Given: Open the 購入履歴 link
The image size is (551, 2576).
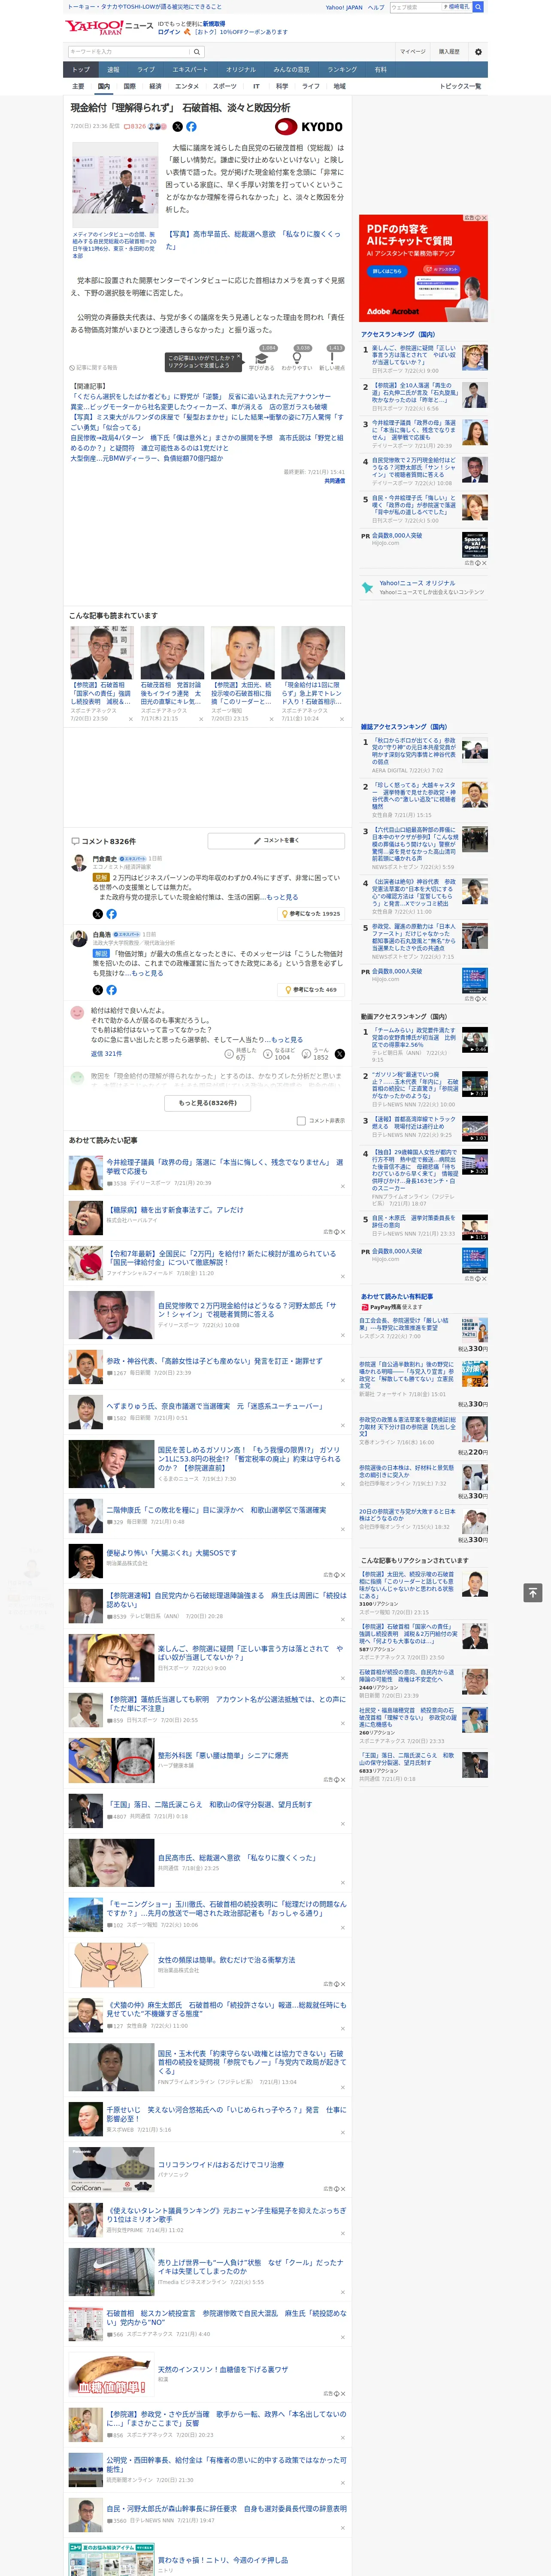Looking at the screenshot, I should [x=449, y=52].
